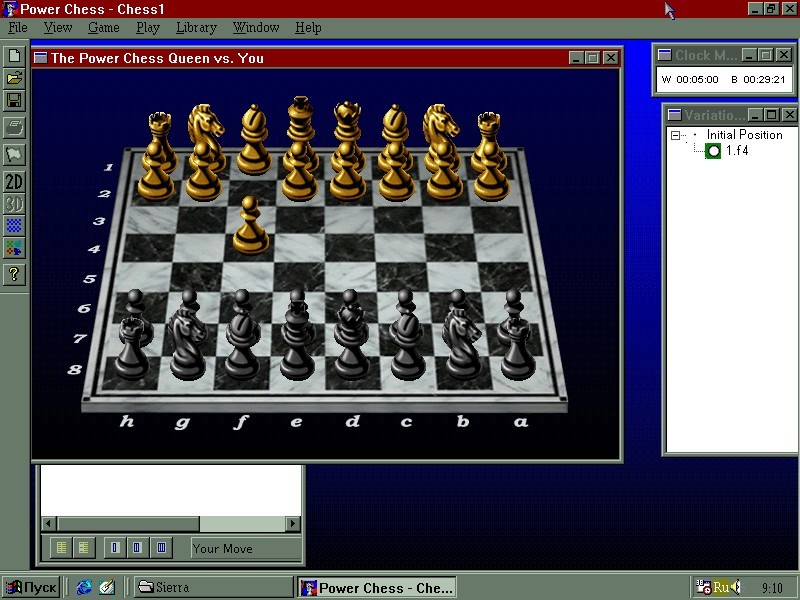Open the File menu
The image size is (800, 600).
point(18,28)
